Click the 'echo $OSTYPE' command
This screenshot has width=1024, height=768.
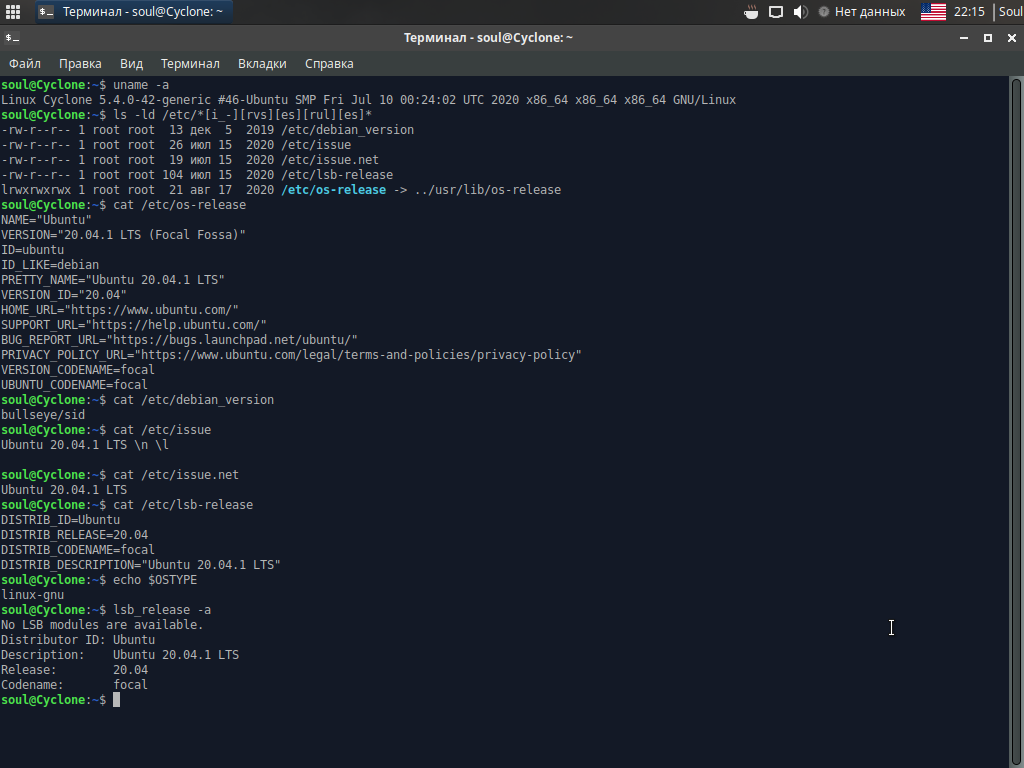[155, 581]
